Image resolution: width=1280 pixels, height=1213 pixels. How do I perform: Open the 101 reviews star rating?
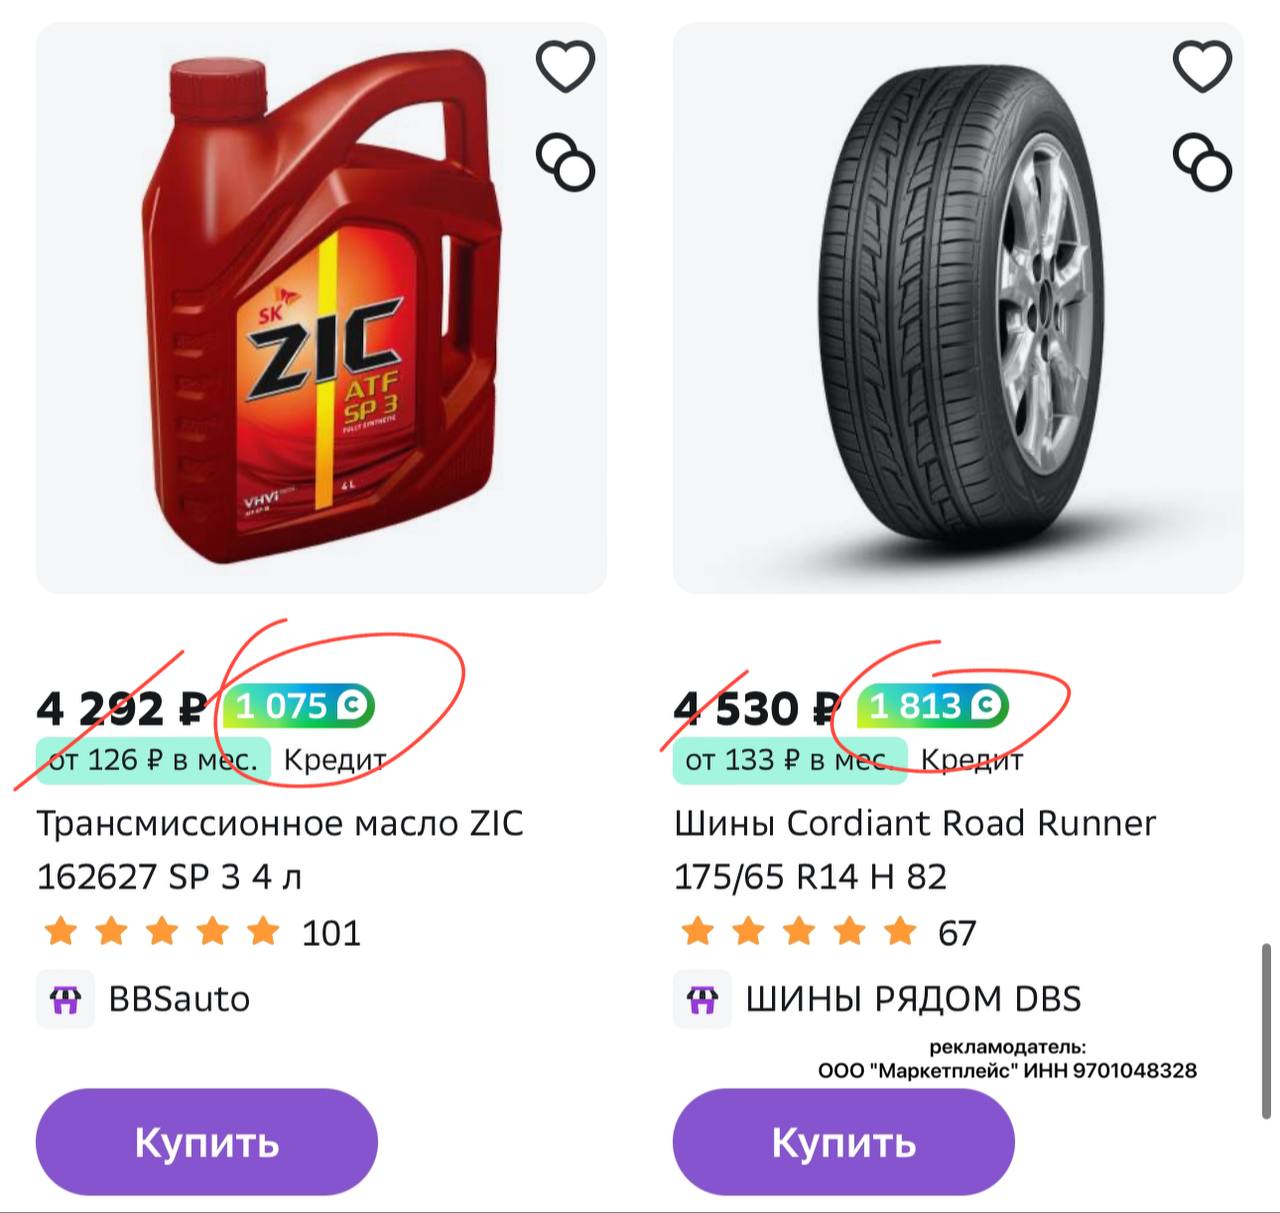coord(200,933)
